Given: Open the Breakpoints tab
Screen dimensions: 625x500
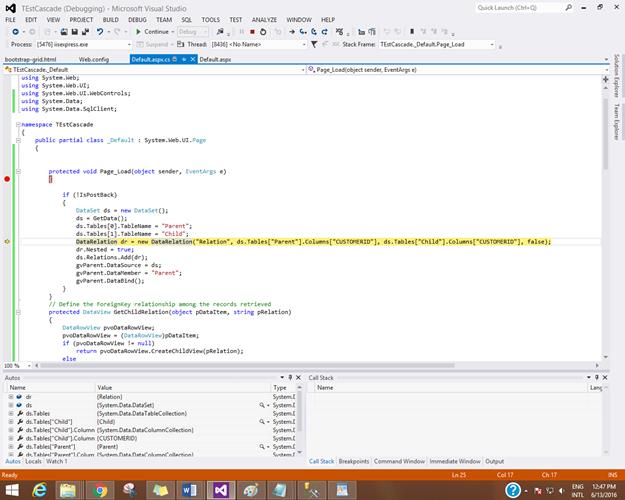Looking at the screenshot, I should tap(354, 461).
